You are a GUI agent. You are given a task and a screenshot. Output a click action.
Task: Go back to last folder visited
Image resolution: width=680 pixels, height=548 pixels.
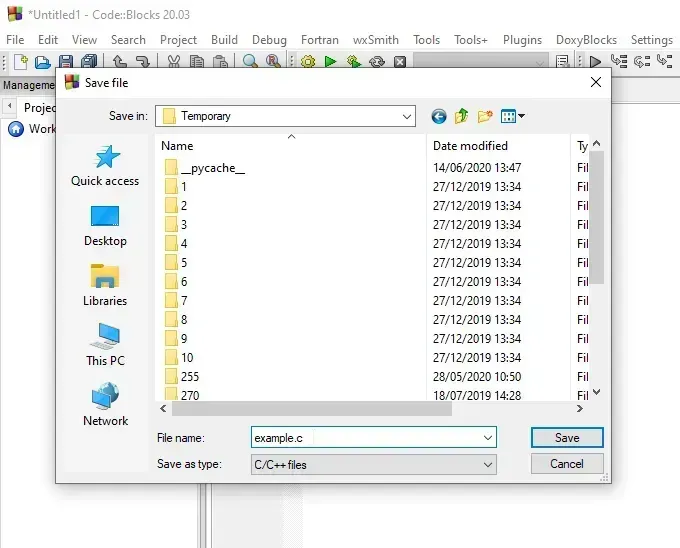[x=439, y=116]
